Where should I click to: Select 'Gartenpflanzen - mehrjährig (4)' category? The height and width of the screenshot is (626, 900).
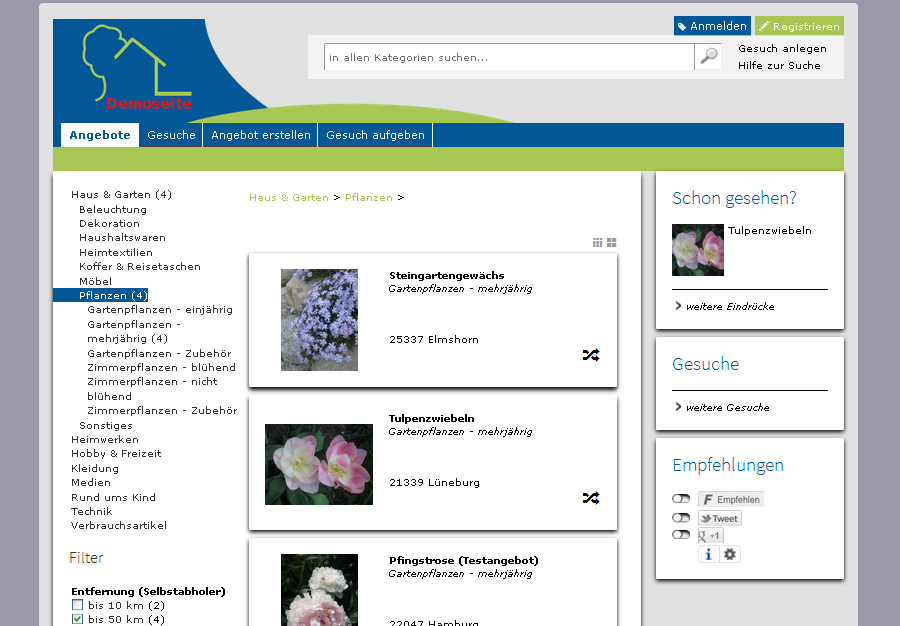134,332
